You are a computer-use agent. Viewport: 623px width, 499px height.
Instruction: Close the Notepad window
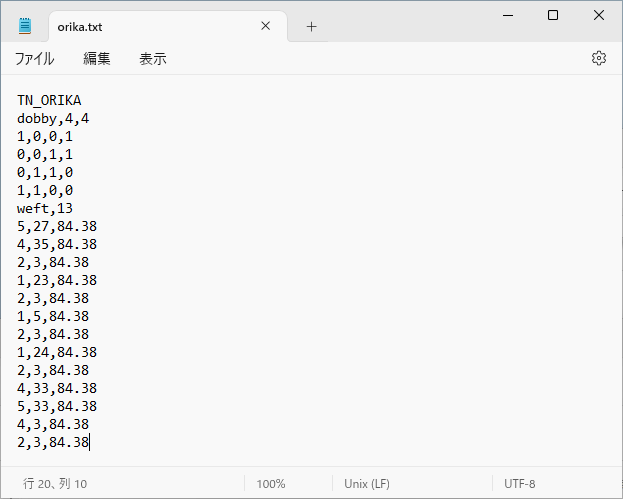tap(598, 15)
